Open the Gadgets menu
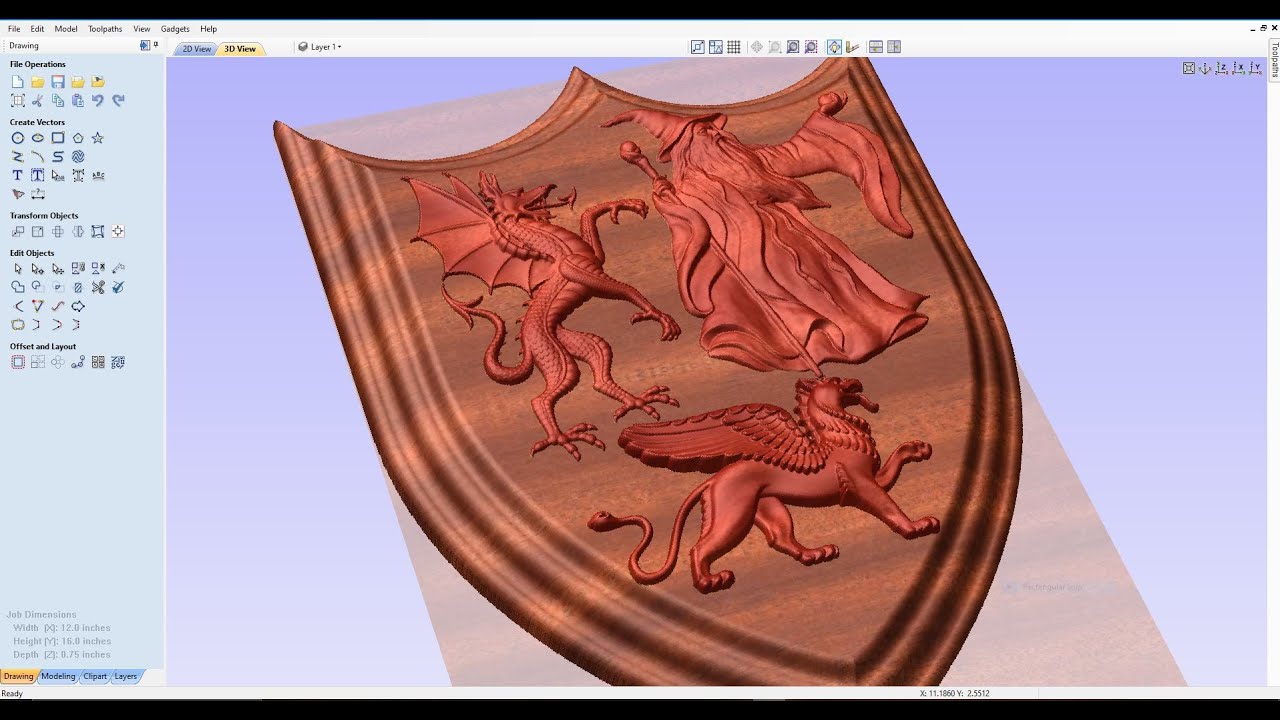Screen dimensions: 1280x720 click(x=175, y=29)
